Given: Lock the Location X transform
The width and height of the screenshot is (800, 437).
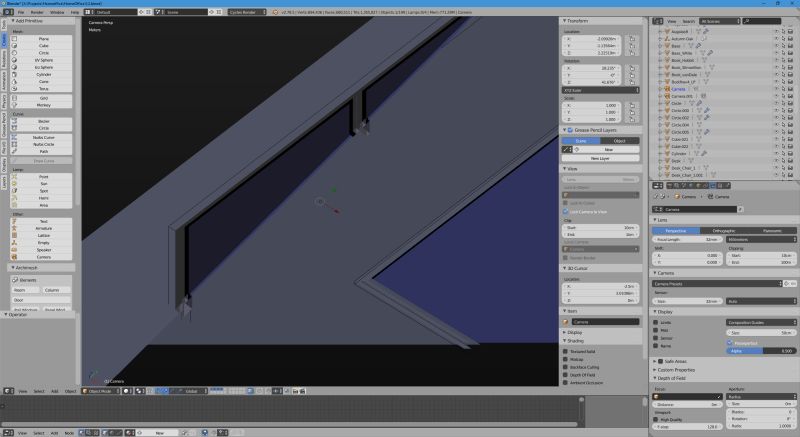Looking at the screenshot, I should (632, 39).
